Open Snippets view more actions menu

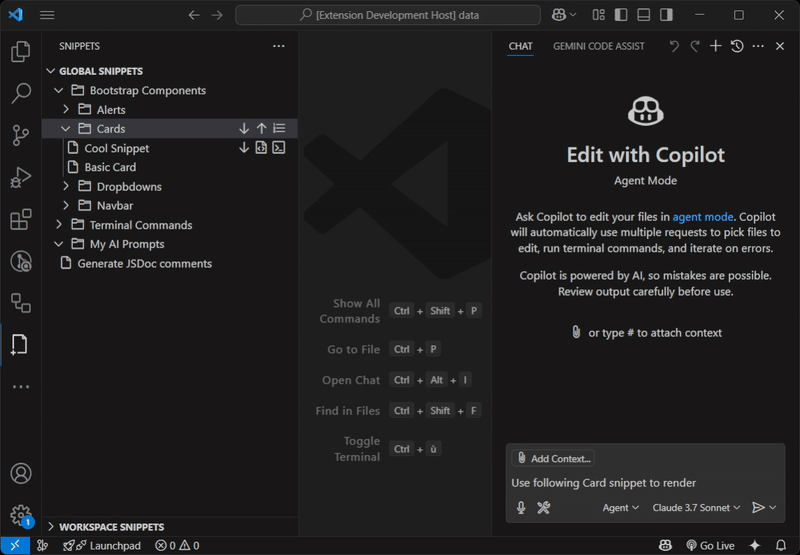[x=279, y=46]
